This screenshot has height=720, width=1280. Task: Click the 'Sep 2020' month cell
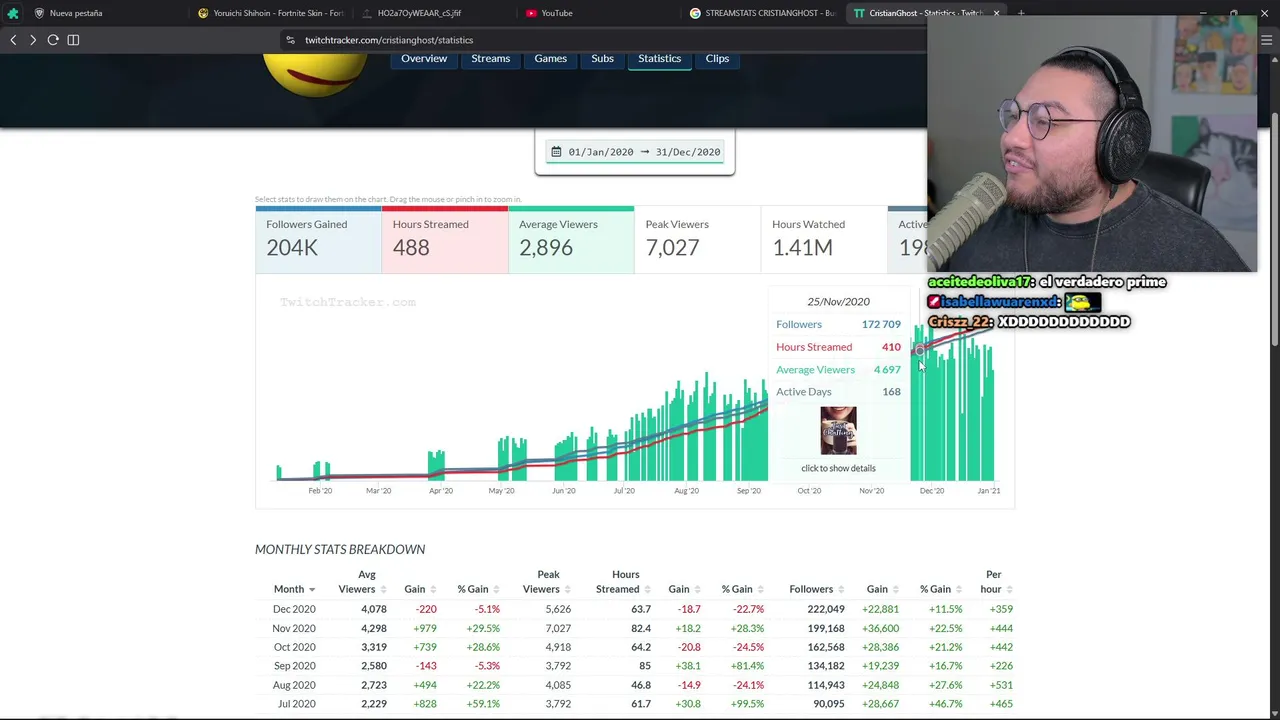294,666
